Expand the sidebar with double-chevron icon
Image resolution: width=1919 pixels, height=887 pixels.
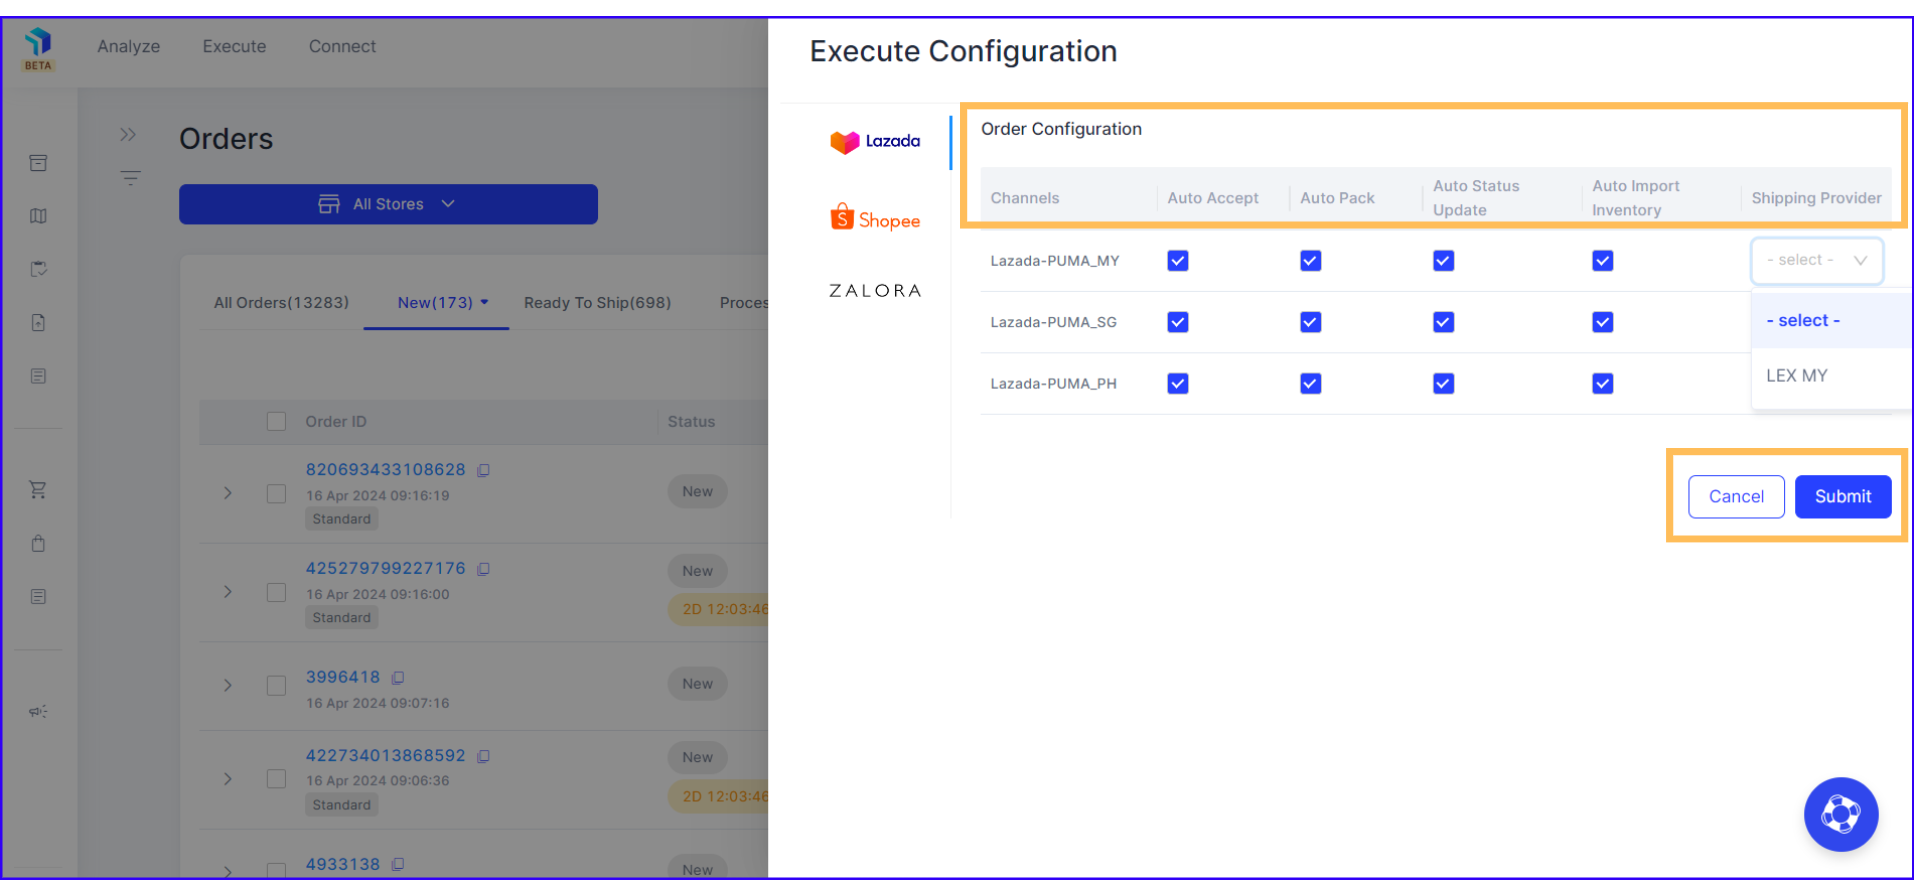coord(128,135)
